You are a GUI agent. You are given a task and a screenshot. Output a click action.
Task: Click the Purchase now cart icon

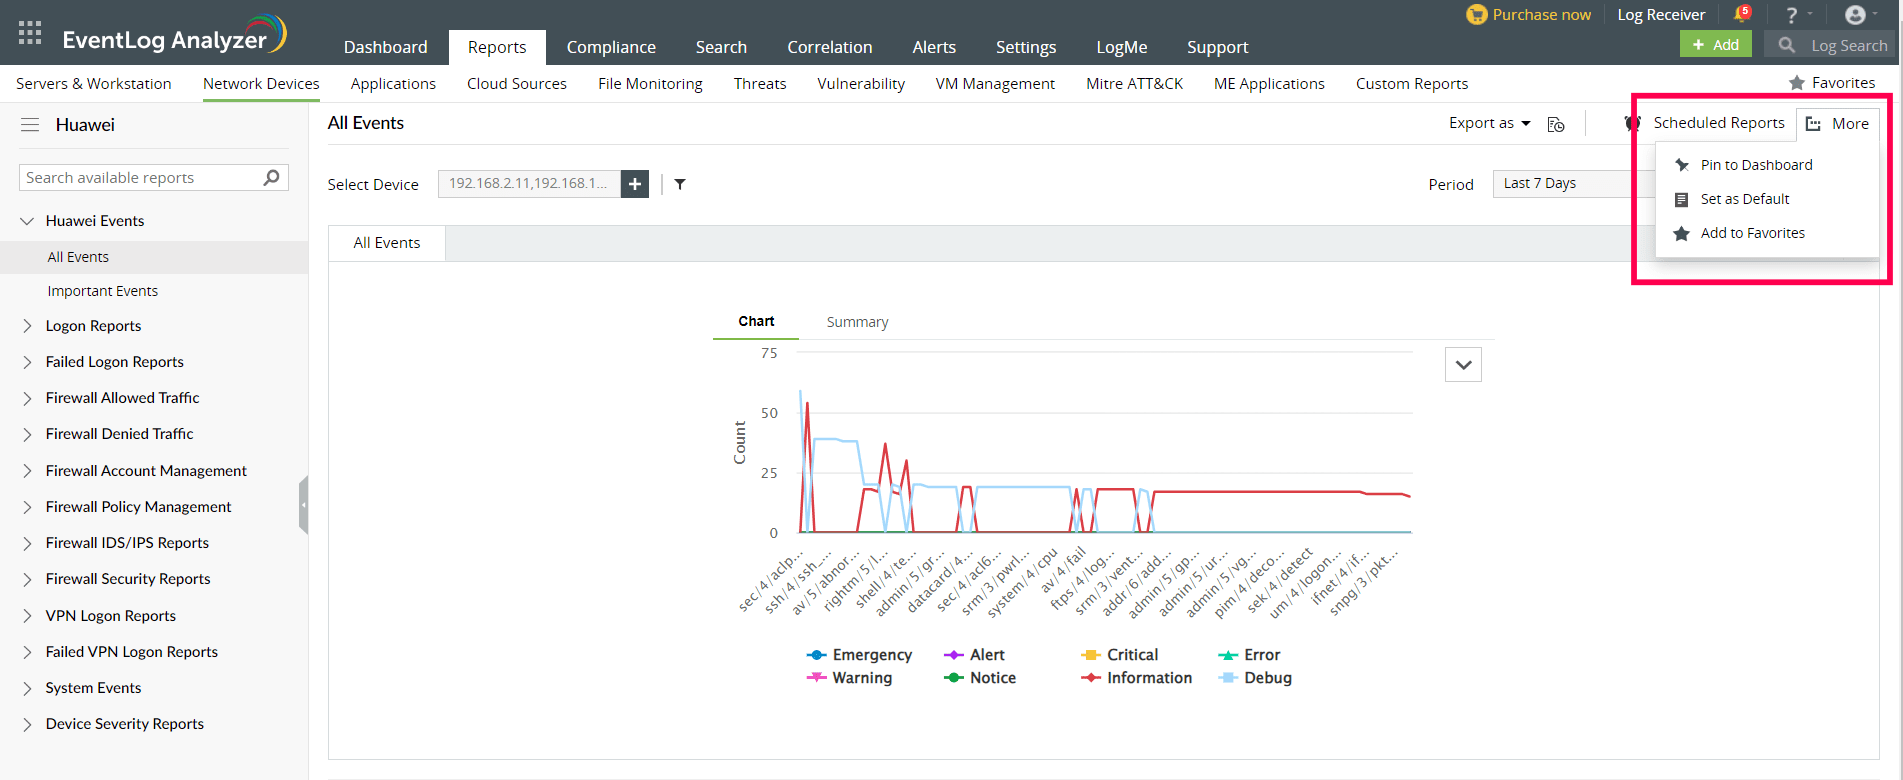tap(1476, 14)
